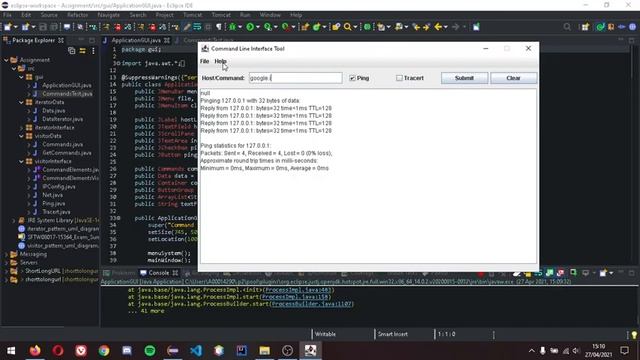The image size is (640, 360).
Task: Focus the Host/Command input field
Action: (296, 78)
